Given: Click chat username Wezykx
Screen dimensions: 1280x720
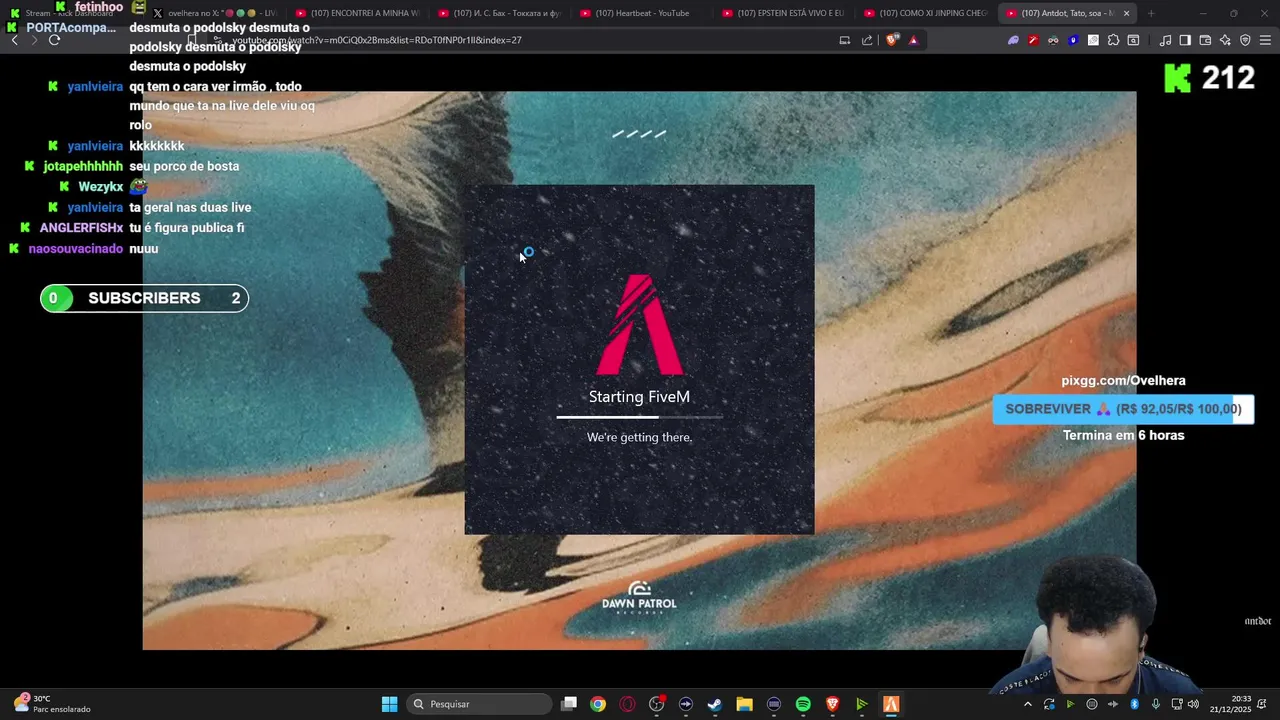Looking at the screenshot, I should 101,187.
